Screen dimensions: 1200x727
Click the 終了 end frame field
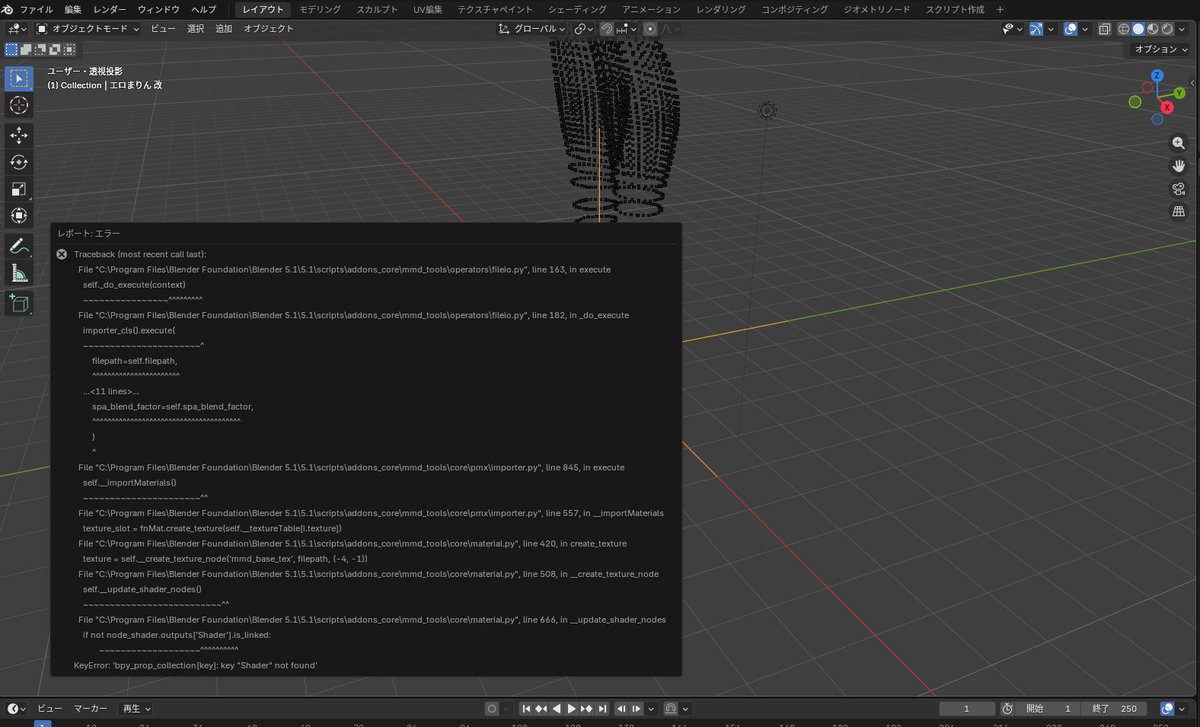[1112, 708]
